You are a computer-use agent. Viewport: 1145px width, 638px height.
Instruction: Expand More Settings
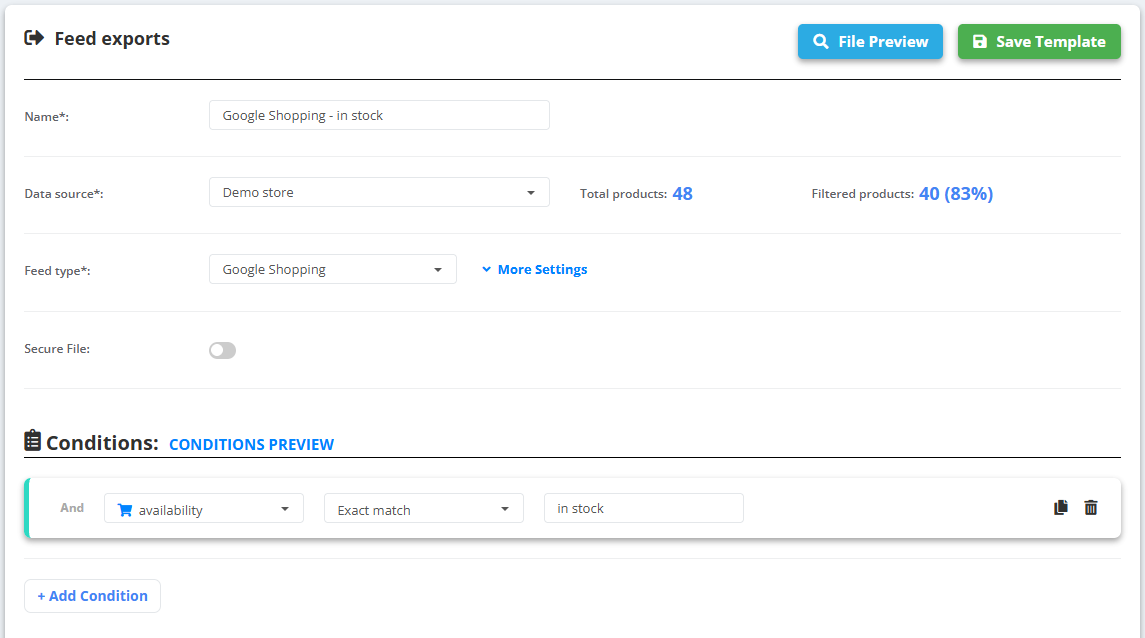click(535, 269)
